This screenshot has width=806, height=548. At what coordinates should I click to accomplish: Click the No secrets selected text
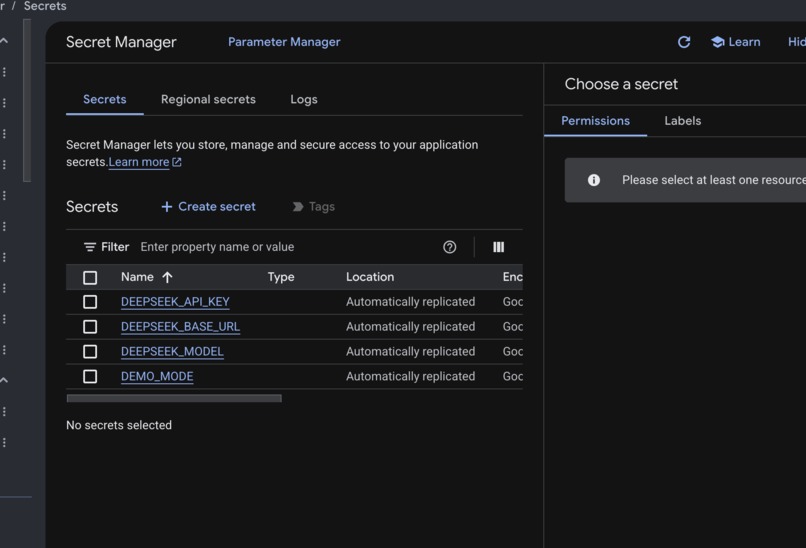click(x=119, y=425)
